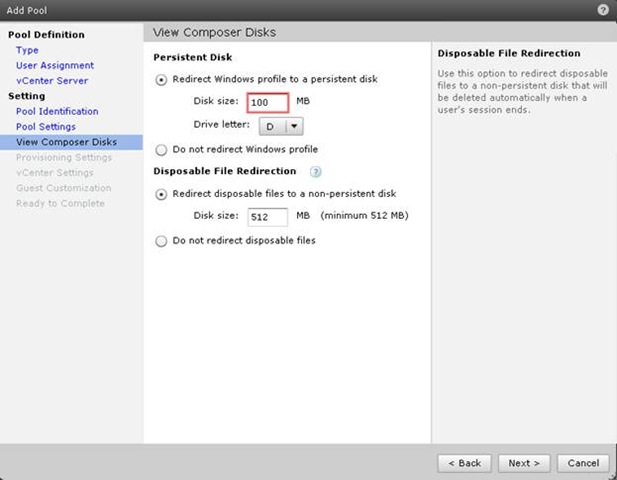This screenshot has height=480, width=617.
Task: Click the persistent Disk size field showing 100
Action: pyautogui.click(x=268, y=103)
